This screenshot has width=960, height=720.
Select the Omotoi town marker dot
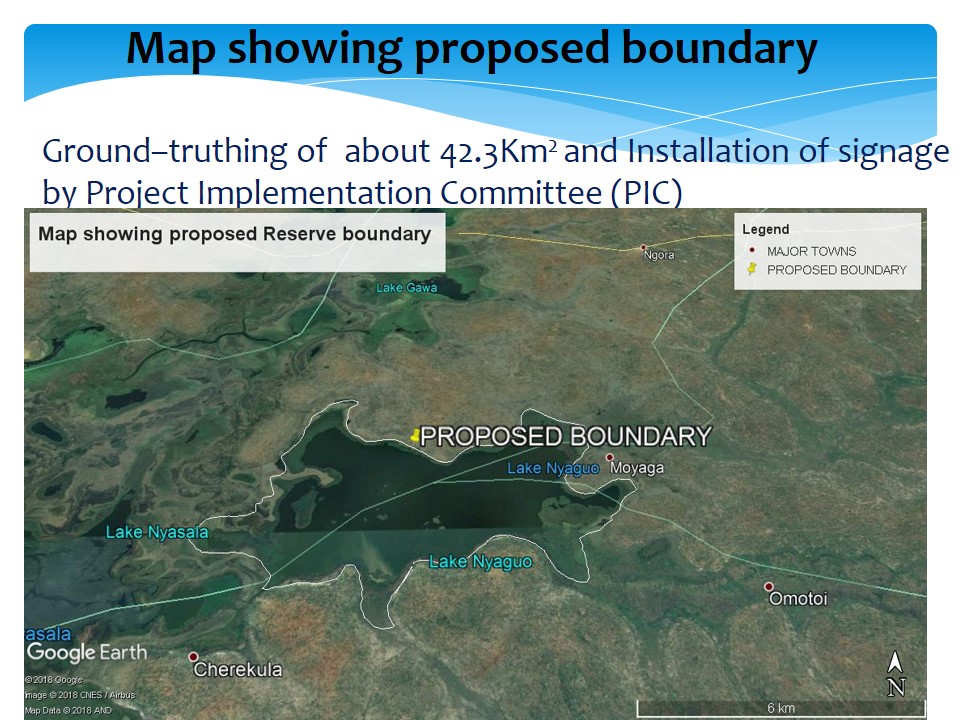(x=769, y=587)
